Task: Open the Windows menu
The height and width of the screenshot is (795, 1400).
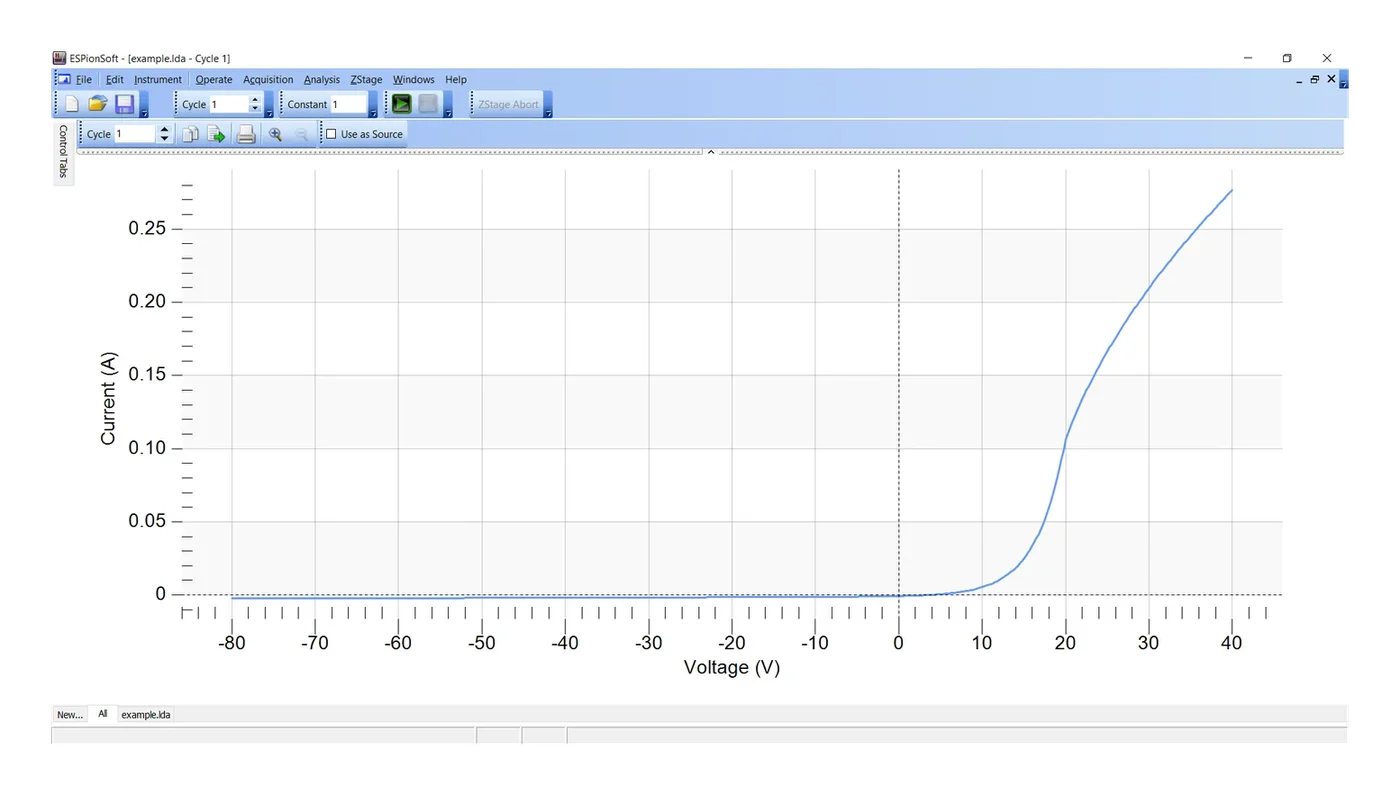Action: coord(414,80)
